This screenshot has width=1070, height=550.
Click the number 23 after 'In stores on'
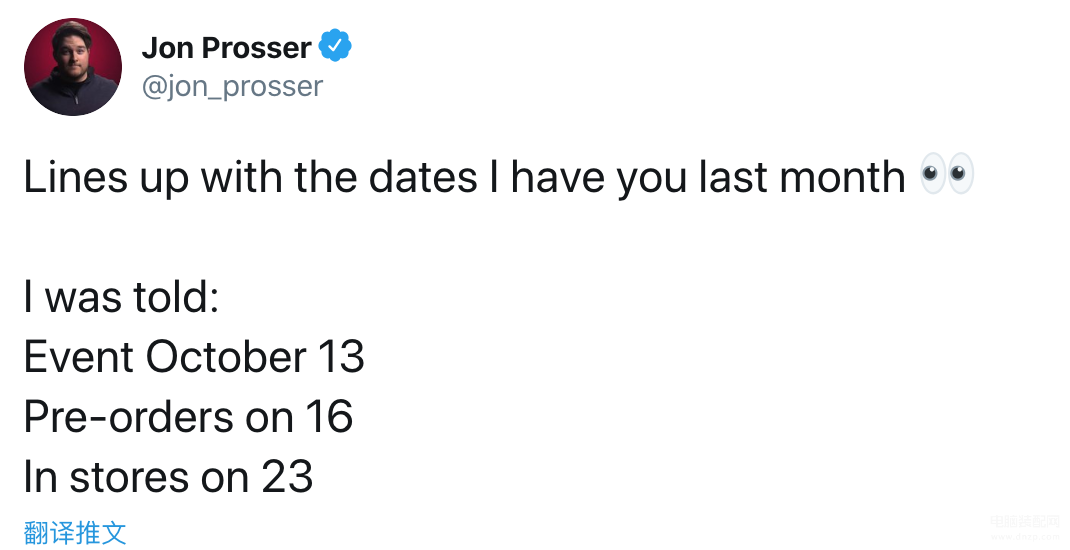tap(287, 476)
